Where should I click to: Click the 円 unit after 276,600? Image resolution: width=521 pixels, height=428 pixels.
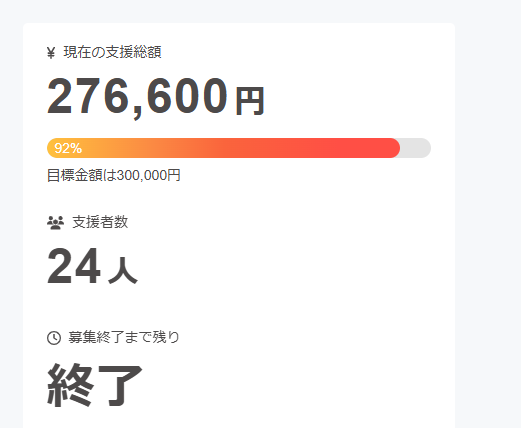pyautogui.click(x=250, y=101)
